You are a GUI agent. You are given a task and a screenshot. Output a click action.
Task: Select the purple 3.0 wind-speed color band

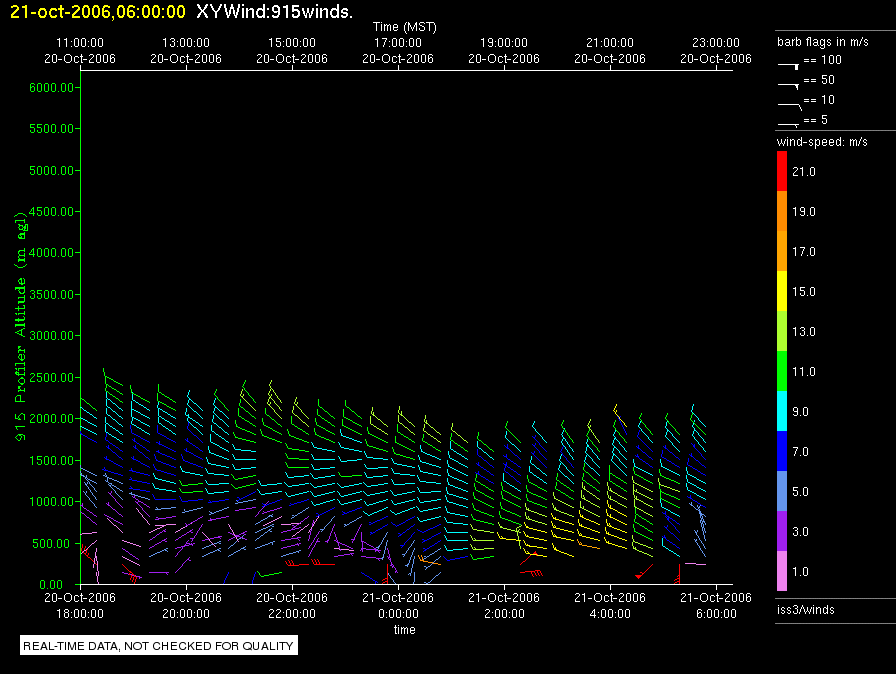[x=783, y=531]
